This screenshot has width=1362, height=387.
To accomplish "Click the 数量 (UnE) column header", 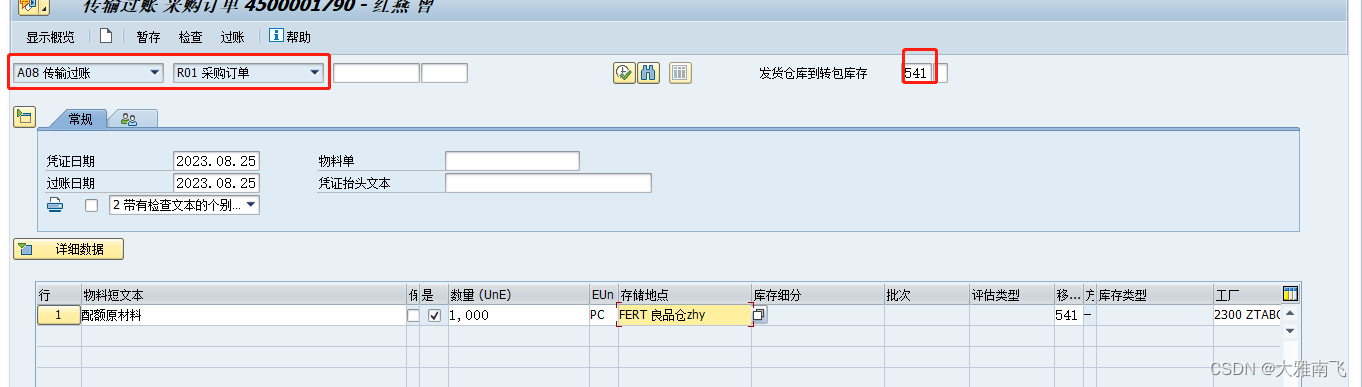I will click(x=518, y=295).
